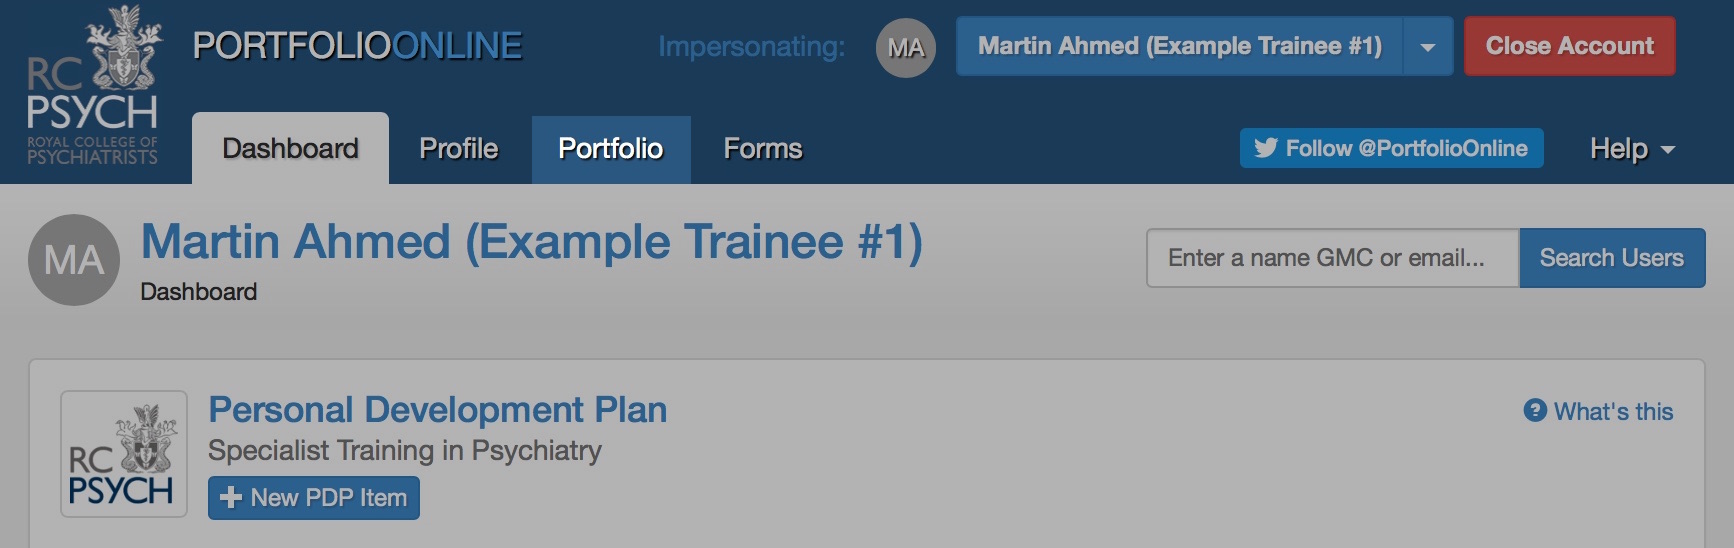Screen dimensions: 1734x548
Task: Click the RC Psych crest logo in header
Action: click(x=92, y=86)
